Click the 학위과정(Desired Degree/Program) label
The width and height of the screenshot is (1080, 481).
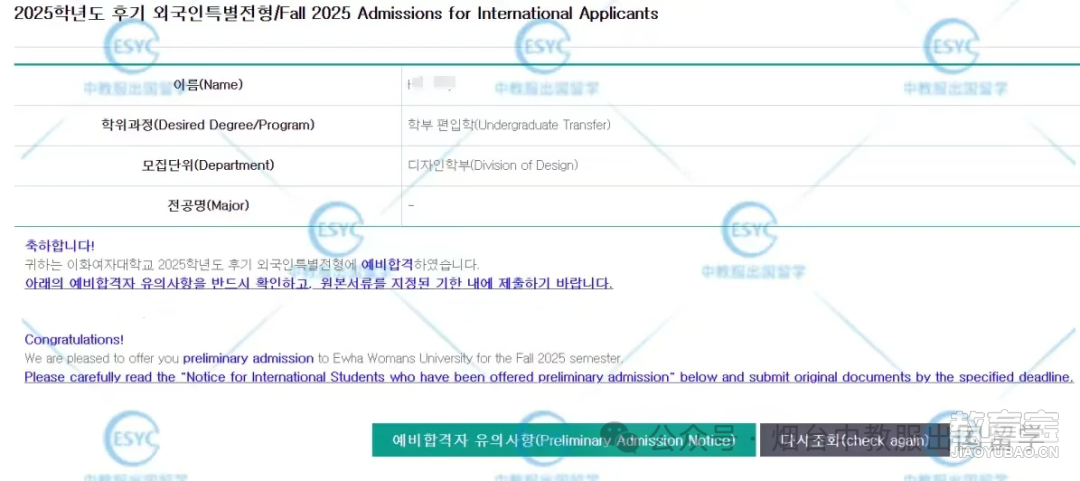(x=207, y=125)
